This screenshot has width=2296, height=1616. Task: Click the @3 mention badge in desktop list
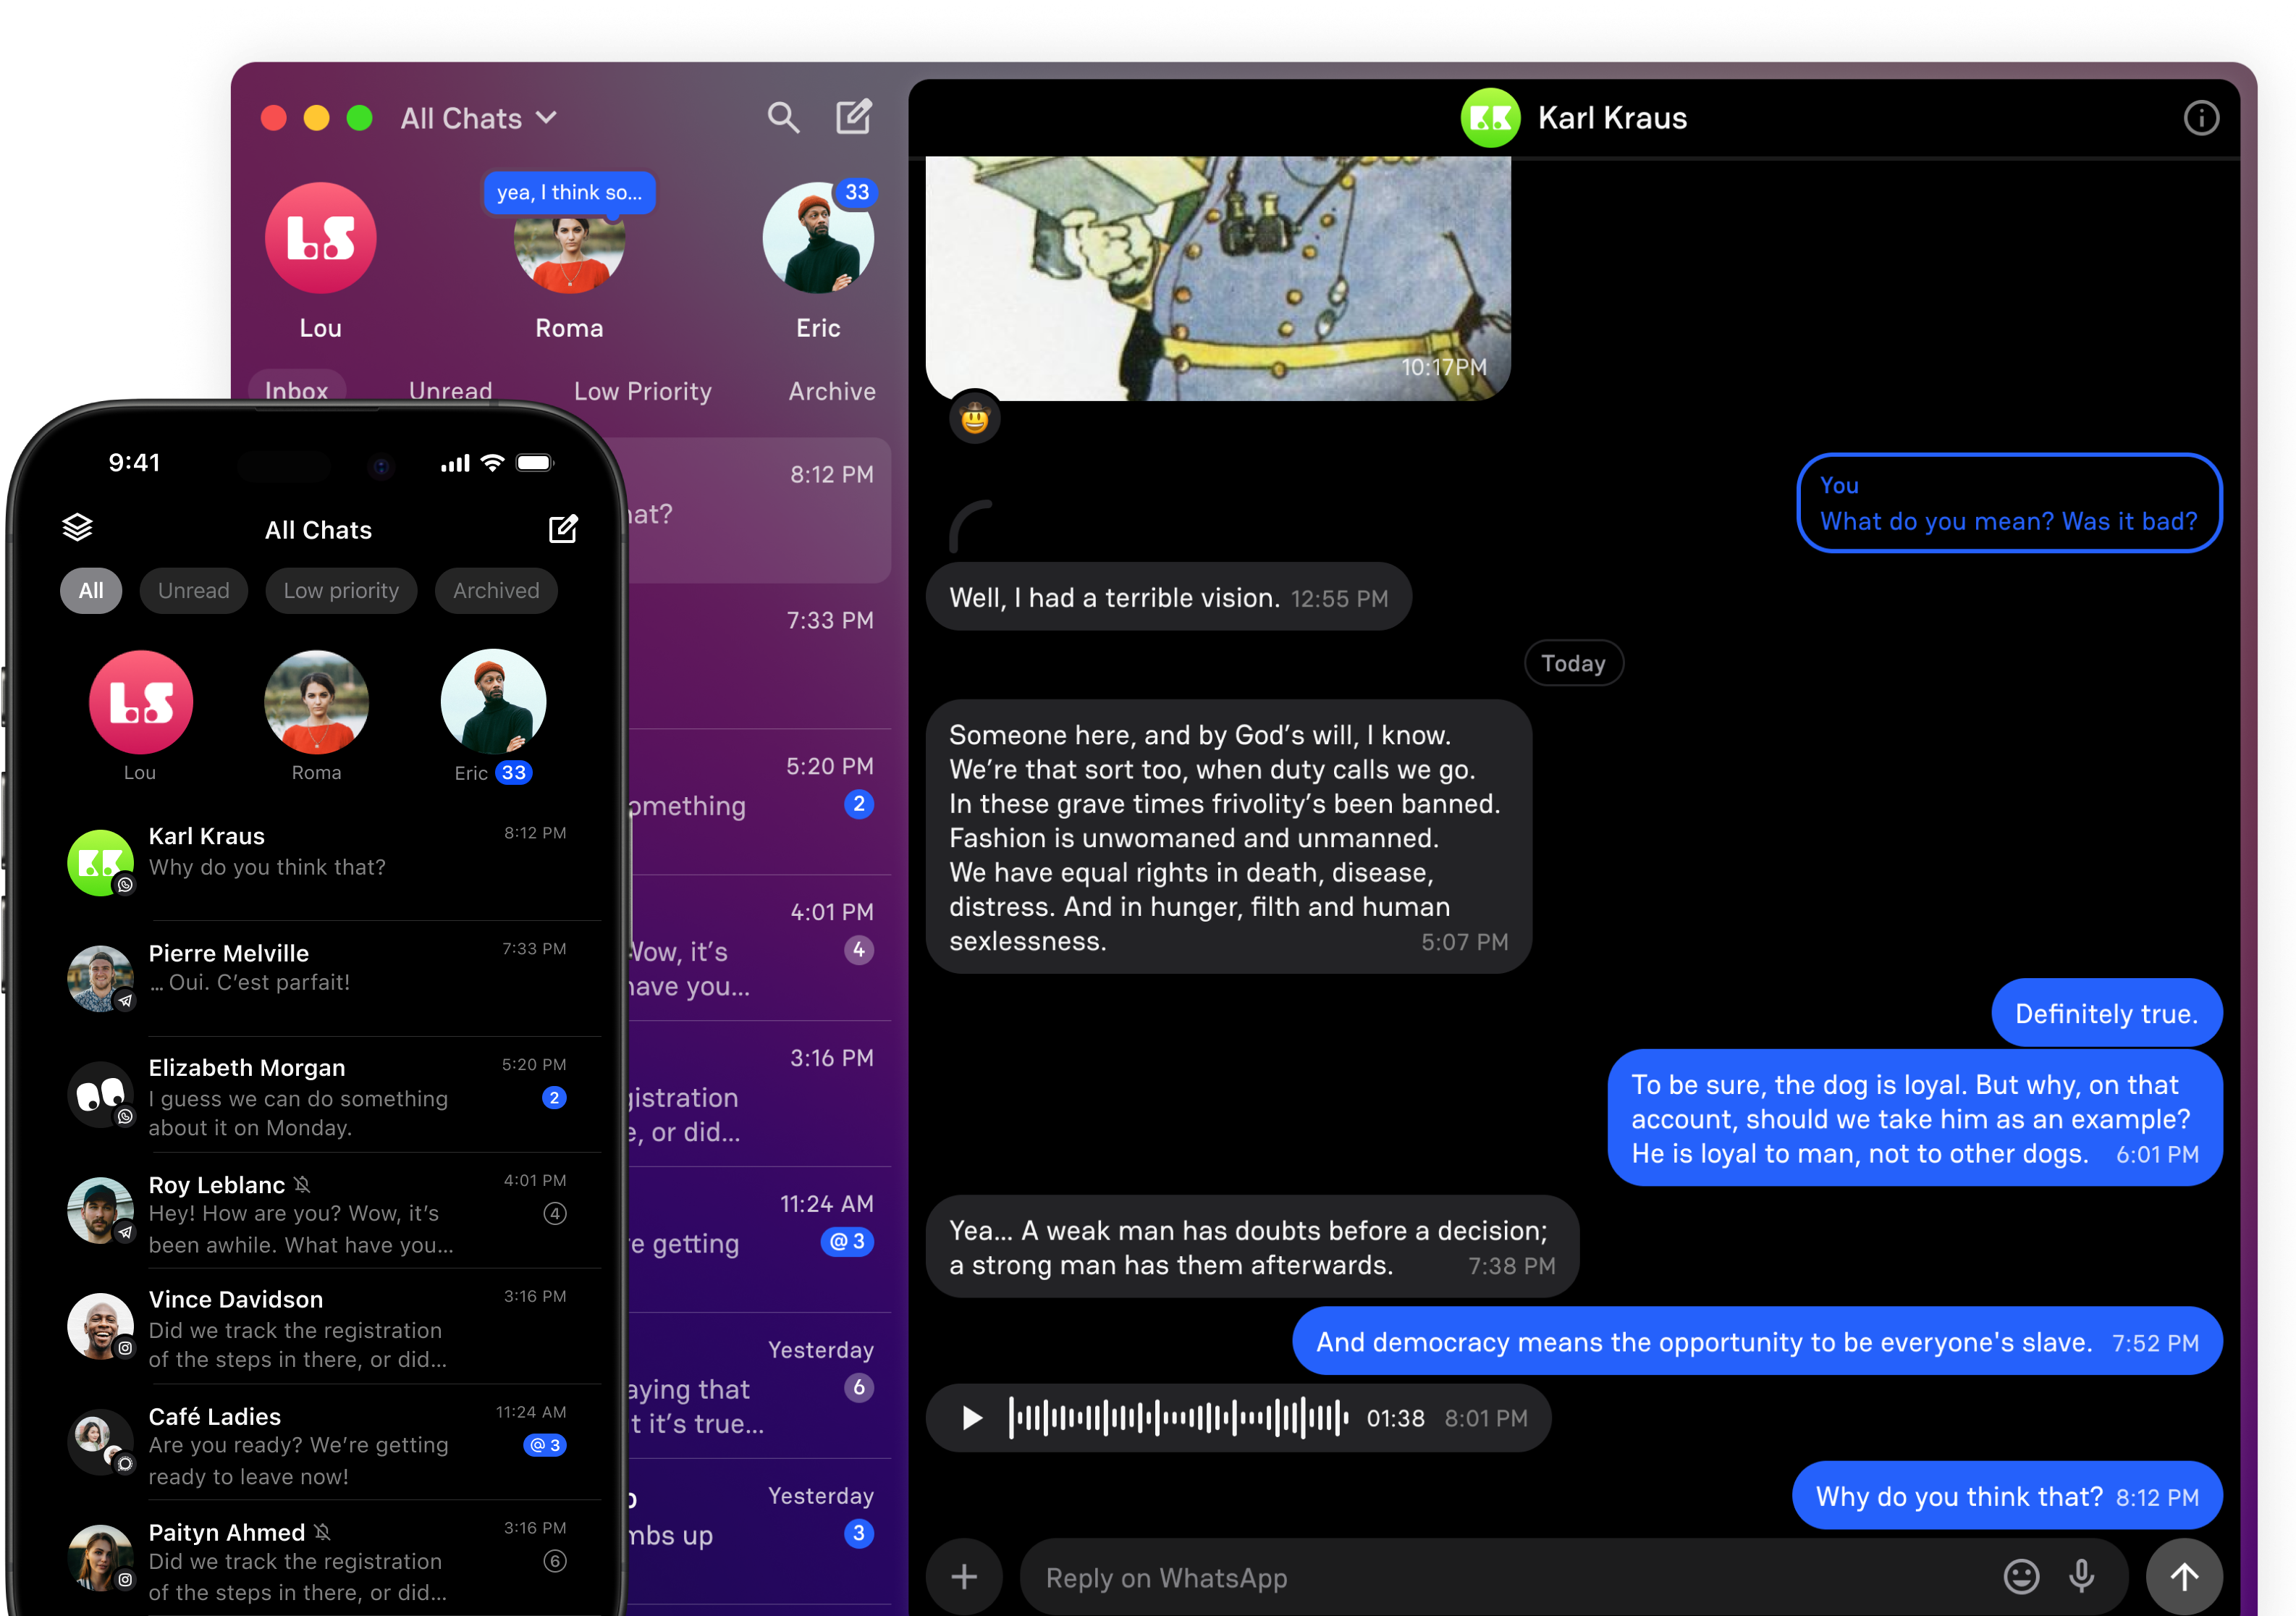(848, 1241)
